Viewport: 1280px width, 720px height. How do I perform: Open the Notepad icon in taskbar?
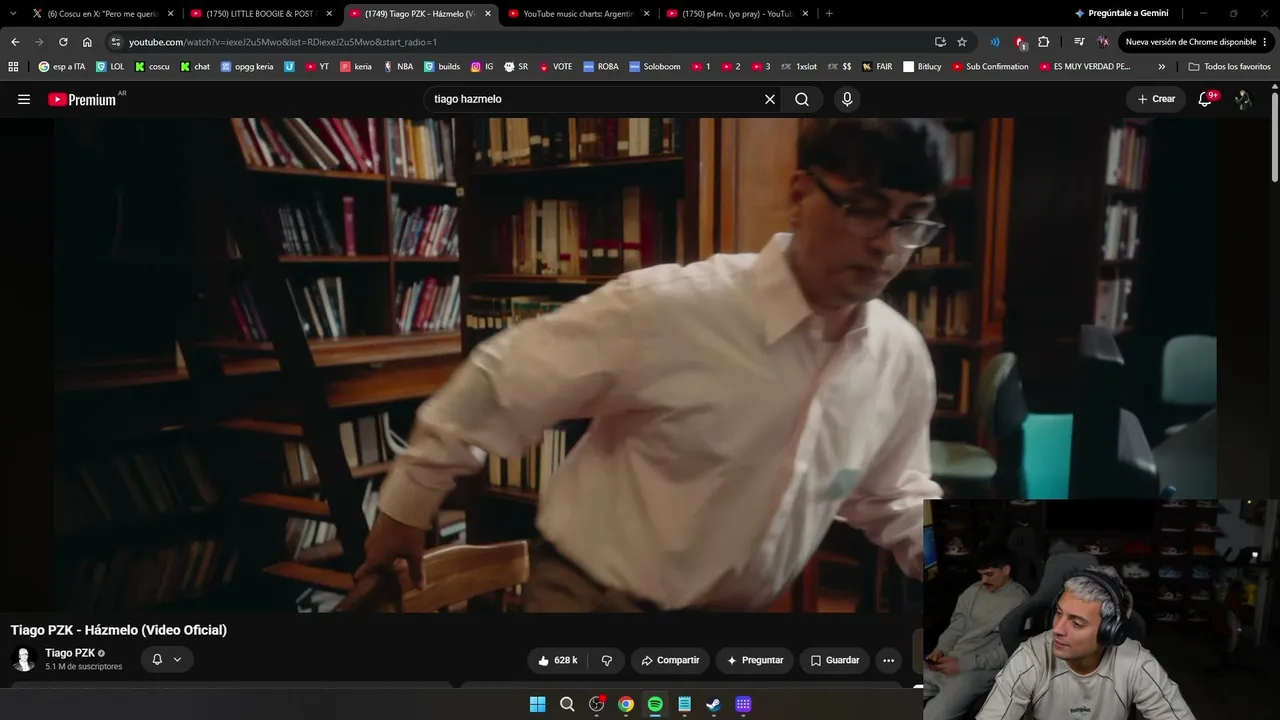click(x=684, y=704)
